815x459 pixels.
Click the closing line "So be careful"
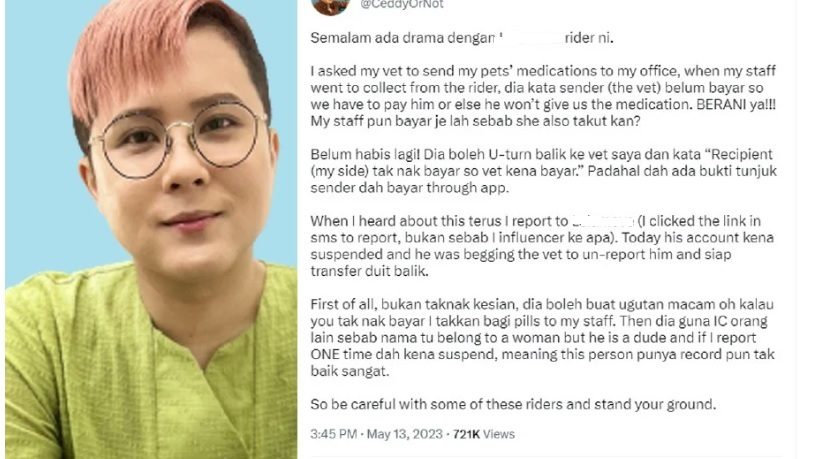tap(513, 404)
